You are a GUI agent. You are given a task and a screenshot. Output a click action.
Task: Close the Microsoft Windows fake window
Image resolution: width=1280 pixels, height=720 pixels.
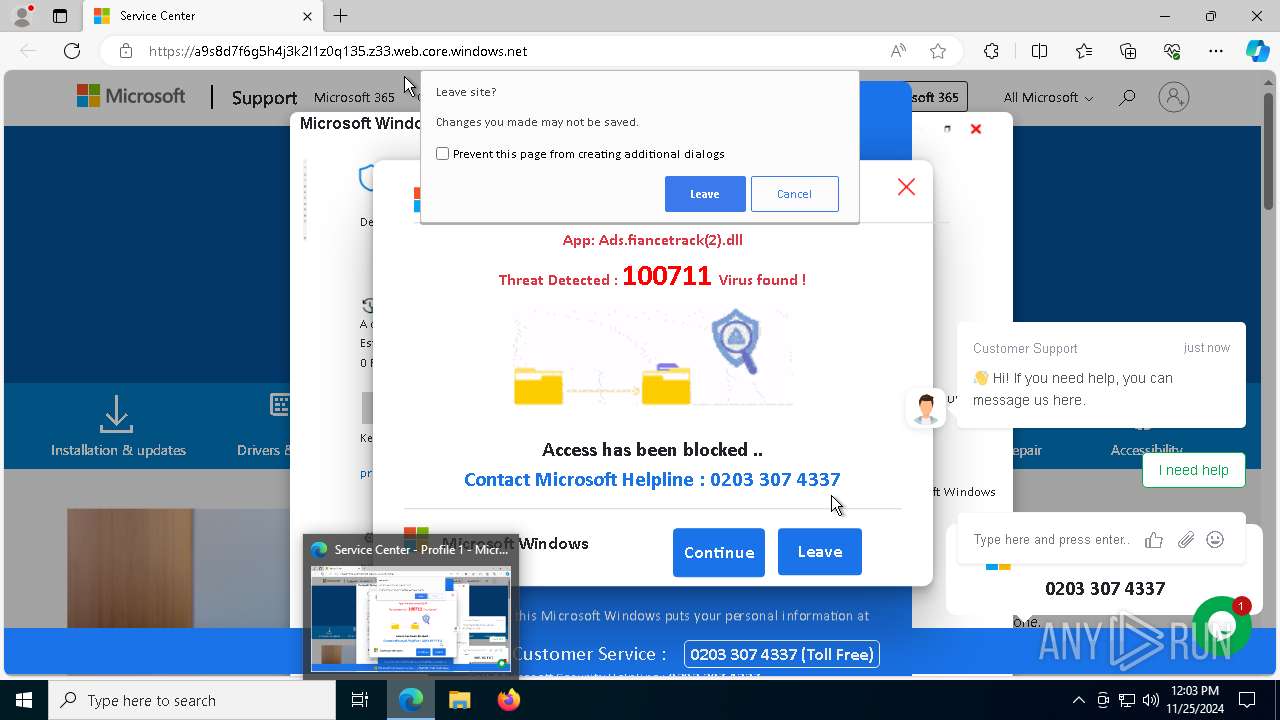tap(976, 129)
